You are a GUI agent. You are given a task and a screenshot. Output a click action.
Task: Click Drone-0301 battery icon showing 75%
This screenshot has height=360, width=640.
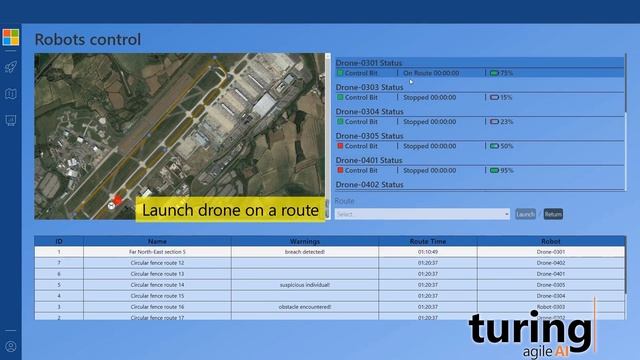point(494,73)
